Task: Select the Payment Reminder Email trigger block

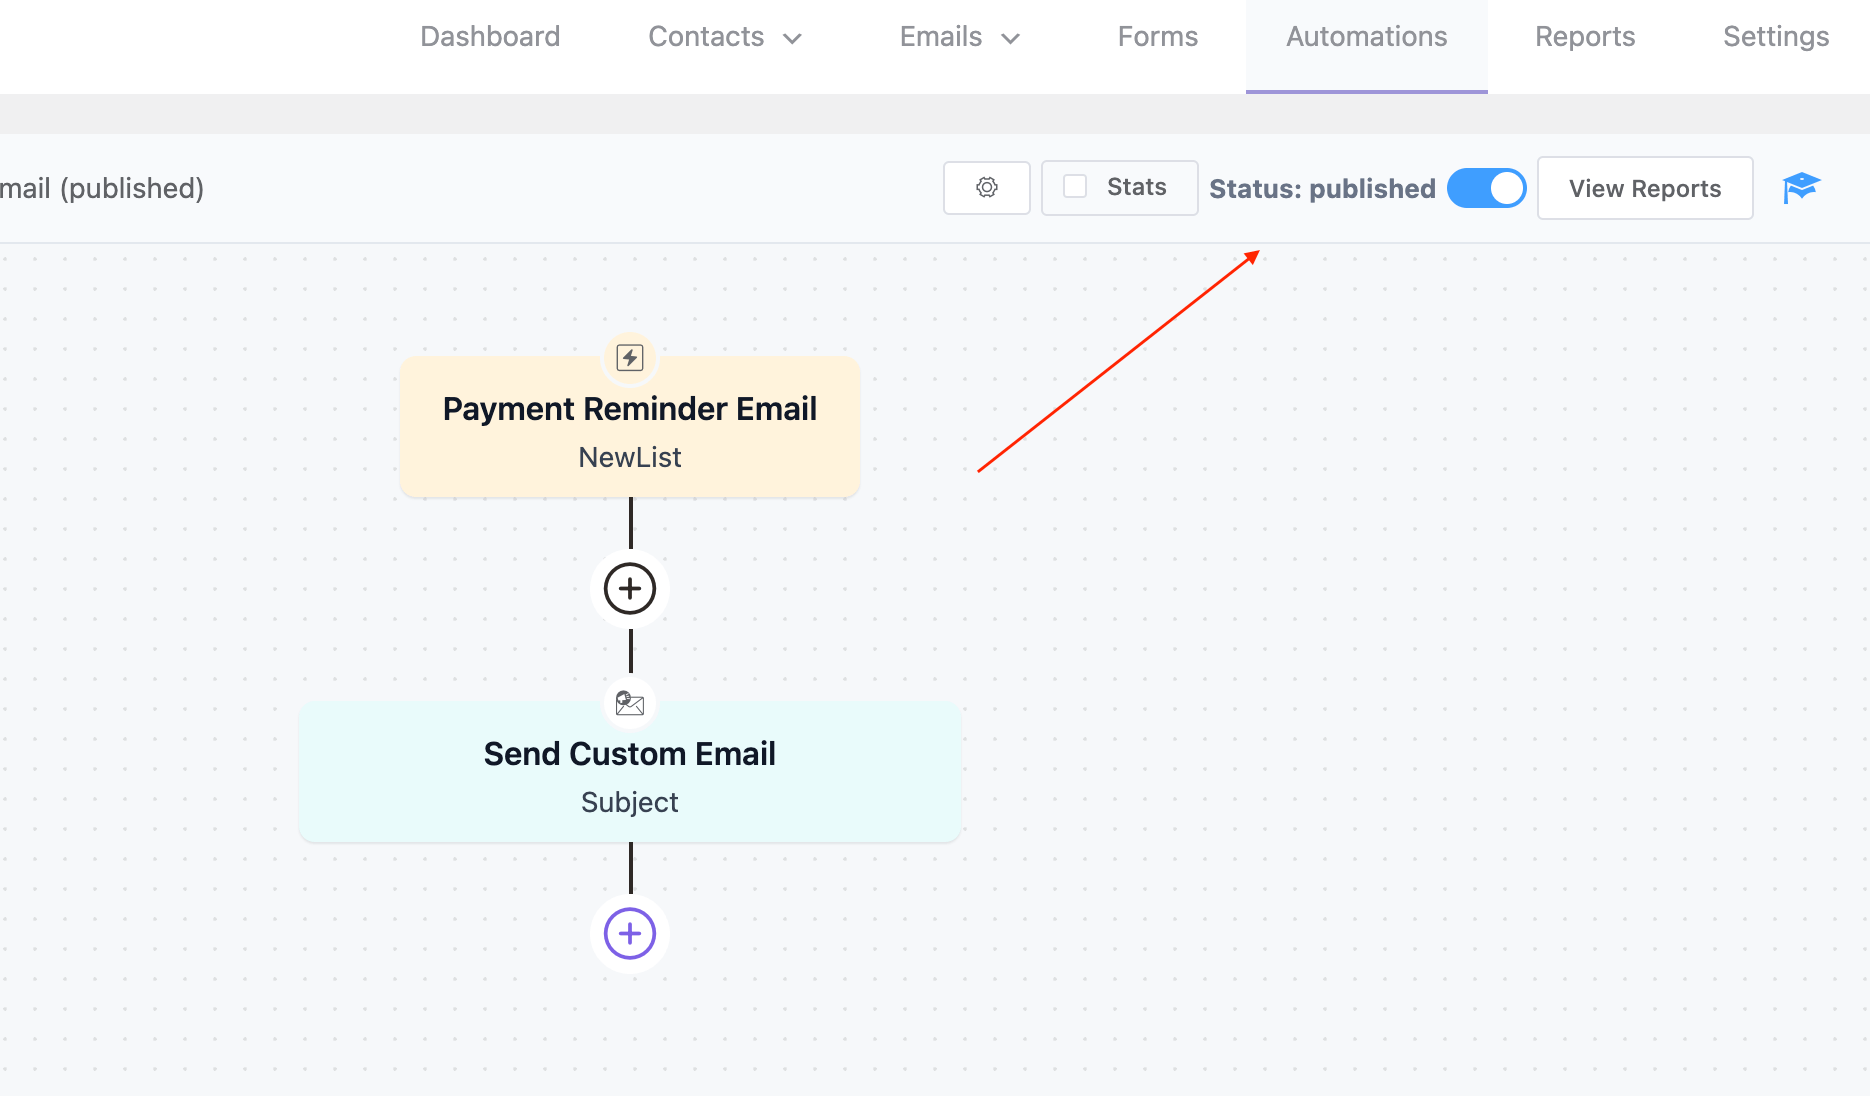Action: (x=629, y=427)
